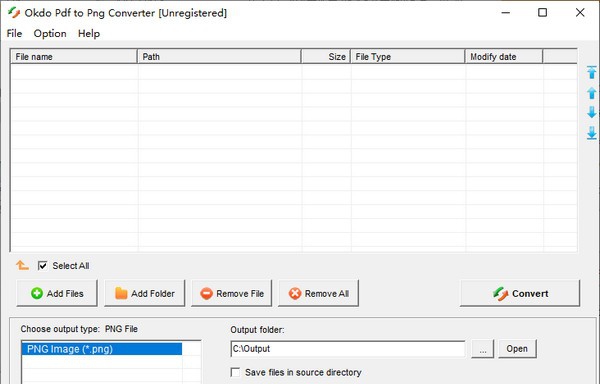Viewport: 600px width, 384px height.
Task: Move selected file to bottom of list
Action: (592, 133)
